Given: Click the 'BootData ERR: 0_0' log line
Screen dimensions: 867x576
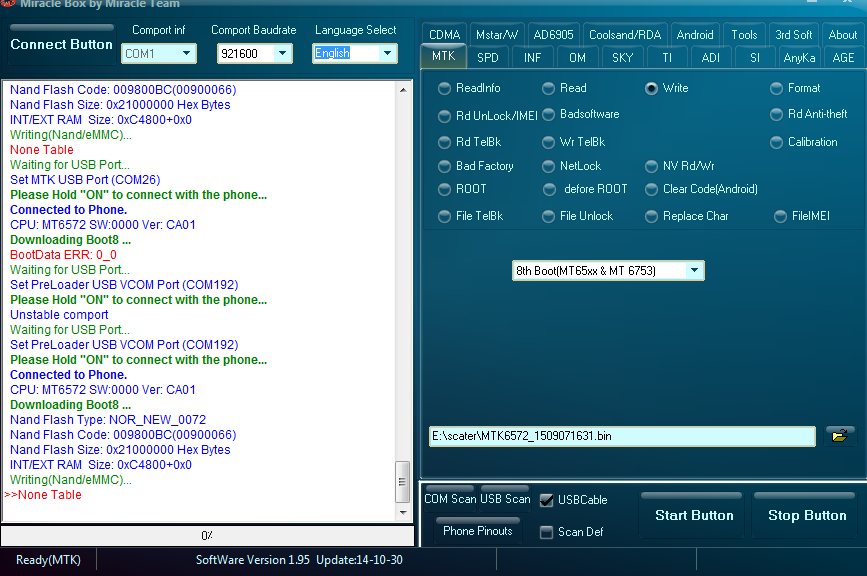Looking at the screenshot, I should (x=63, y=255).
